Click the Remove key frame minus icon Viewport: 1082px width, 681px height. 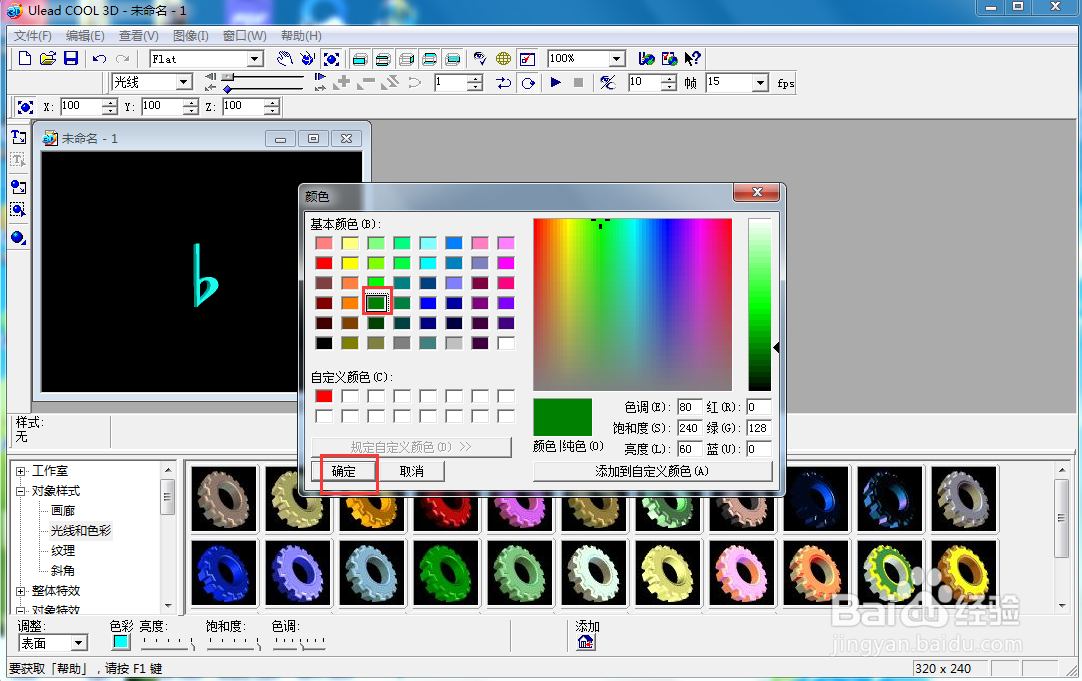[366, 83]
